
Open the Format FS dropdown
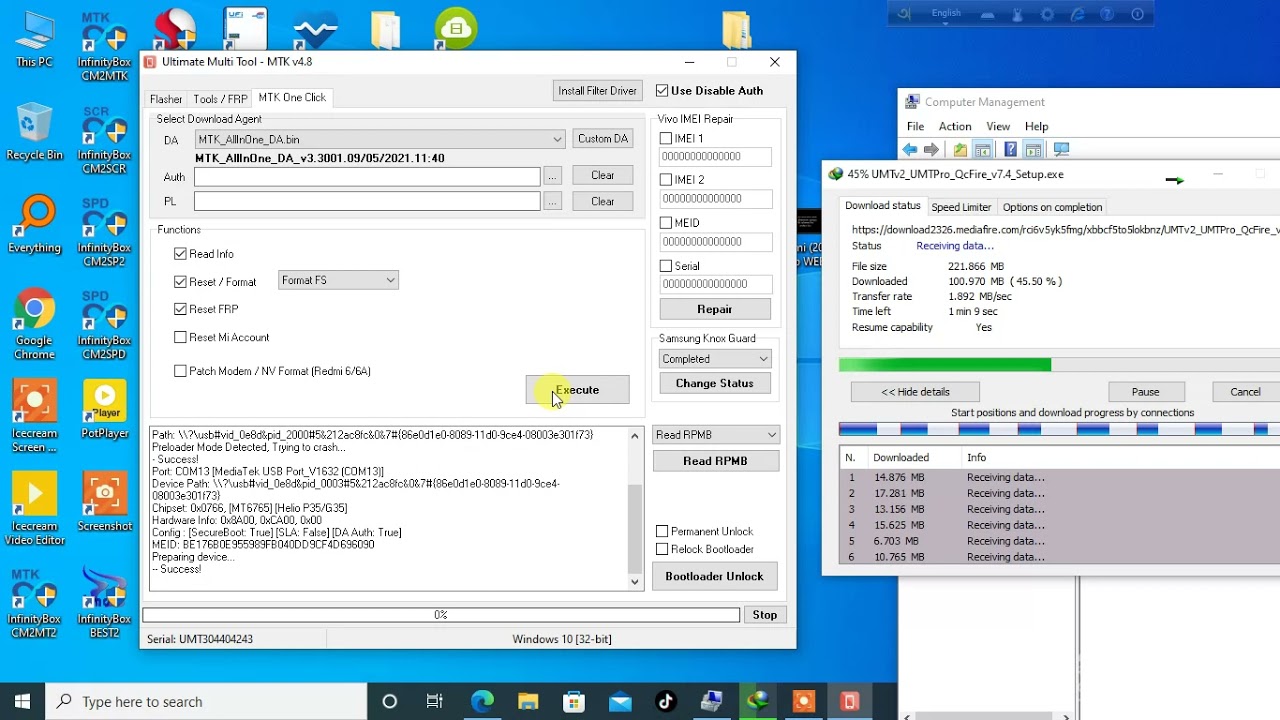[338, 281]
